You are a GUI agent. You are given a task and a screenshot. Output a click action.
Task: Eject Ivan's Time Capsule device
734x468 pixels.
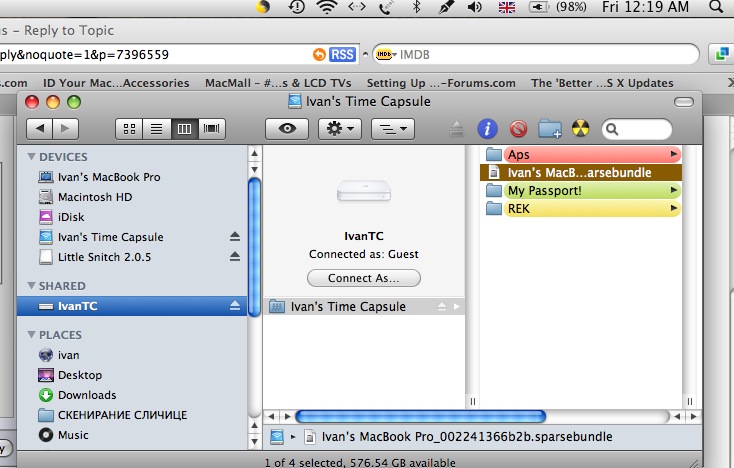coord(235,237)
